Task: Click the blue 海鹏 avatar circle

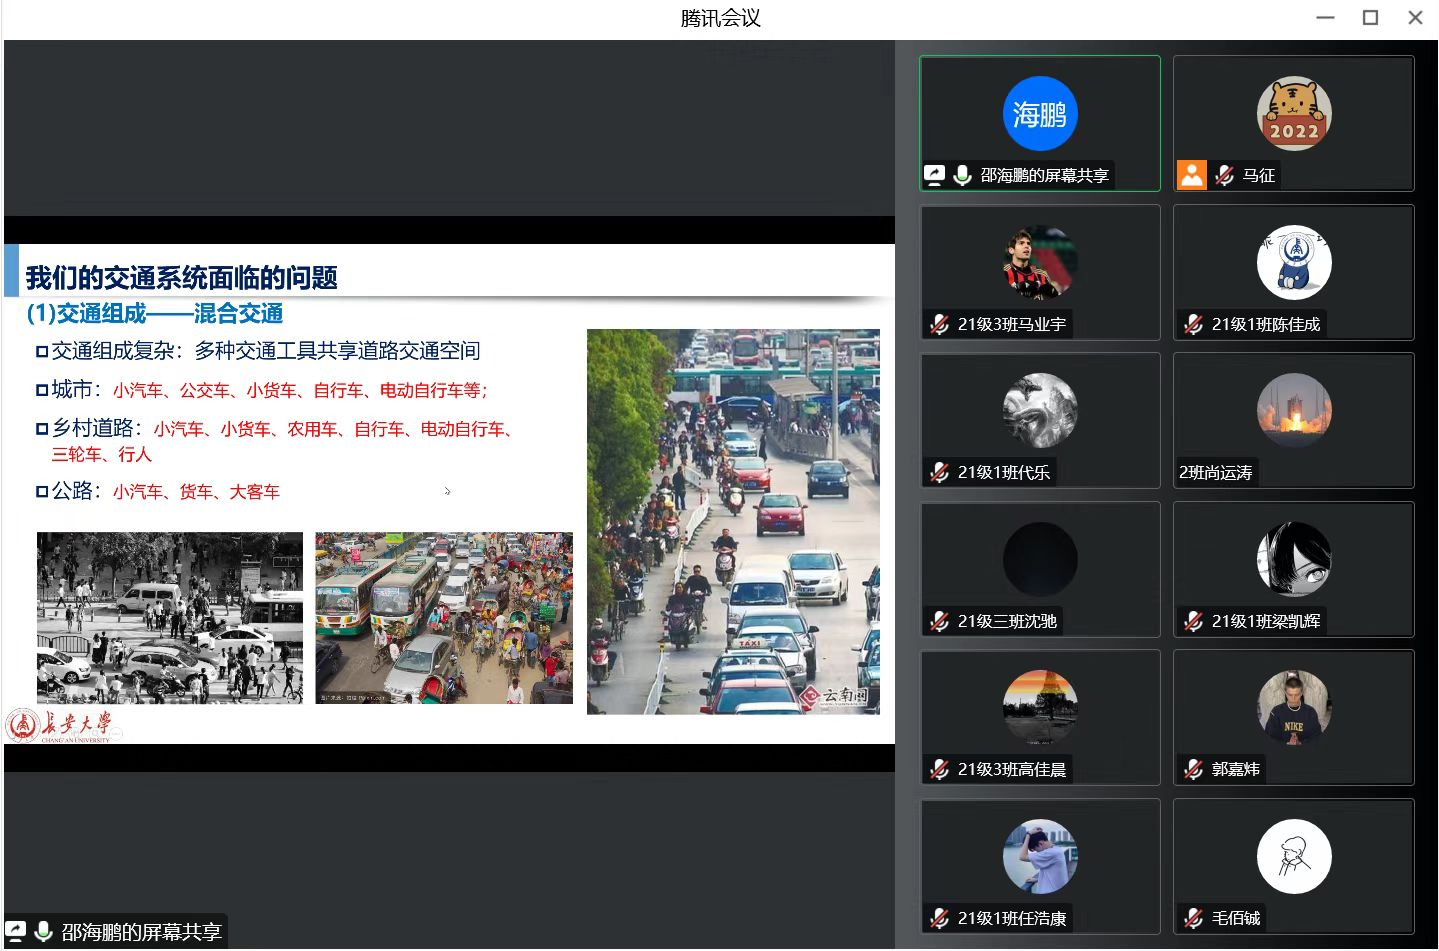Action: click(x=1039, y=114)
